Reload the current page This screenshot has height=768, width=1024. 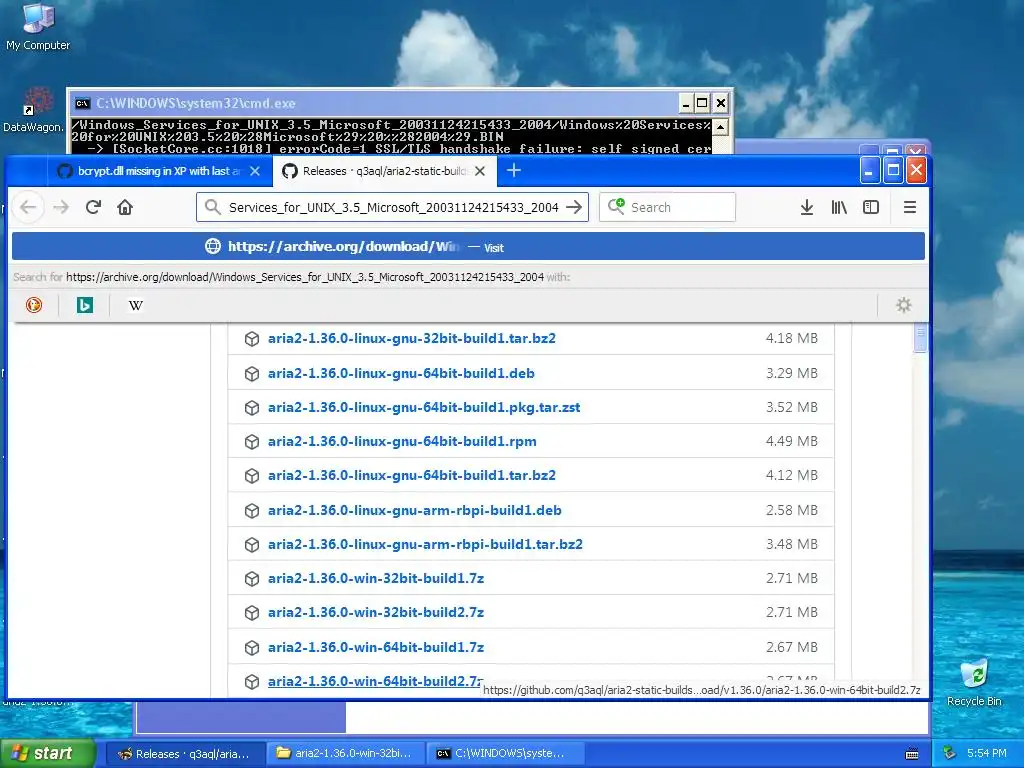point(93,208)
